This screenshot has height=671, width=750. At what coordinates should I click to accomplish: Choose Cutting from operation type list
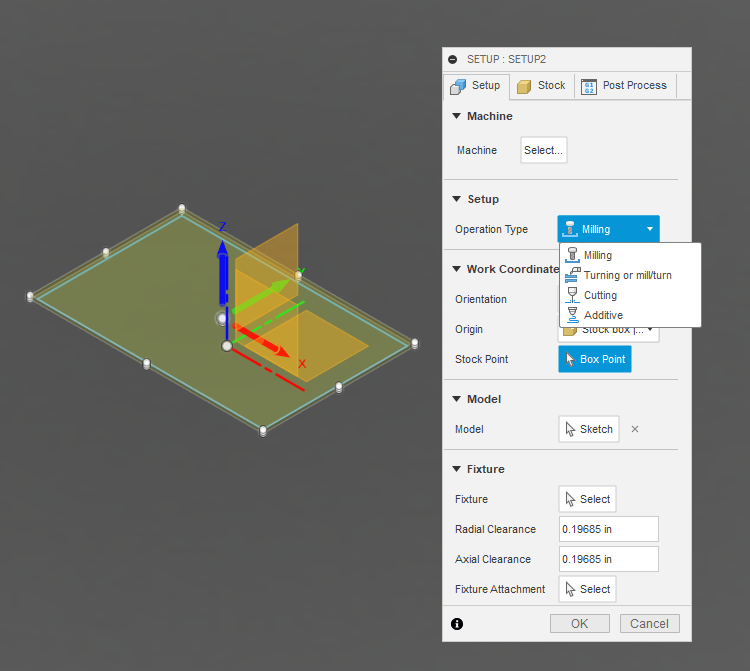point(600,295)
